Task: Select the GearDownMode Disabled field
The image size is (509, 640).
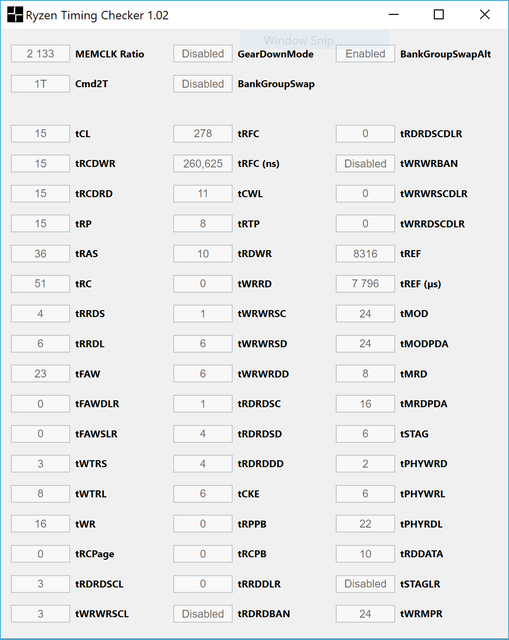Action: (203, 53)
